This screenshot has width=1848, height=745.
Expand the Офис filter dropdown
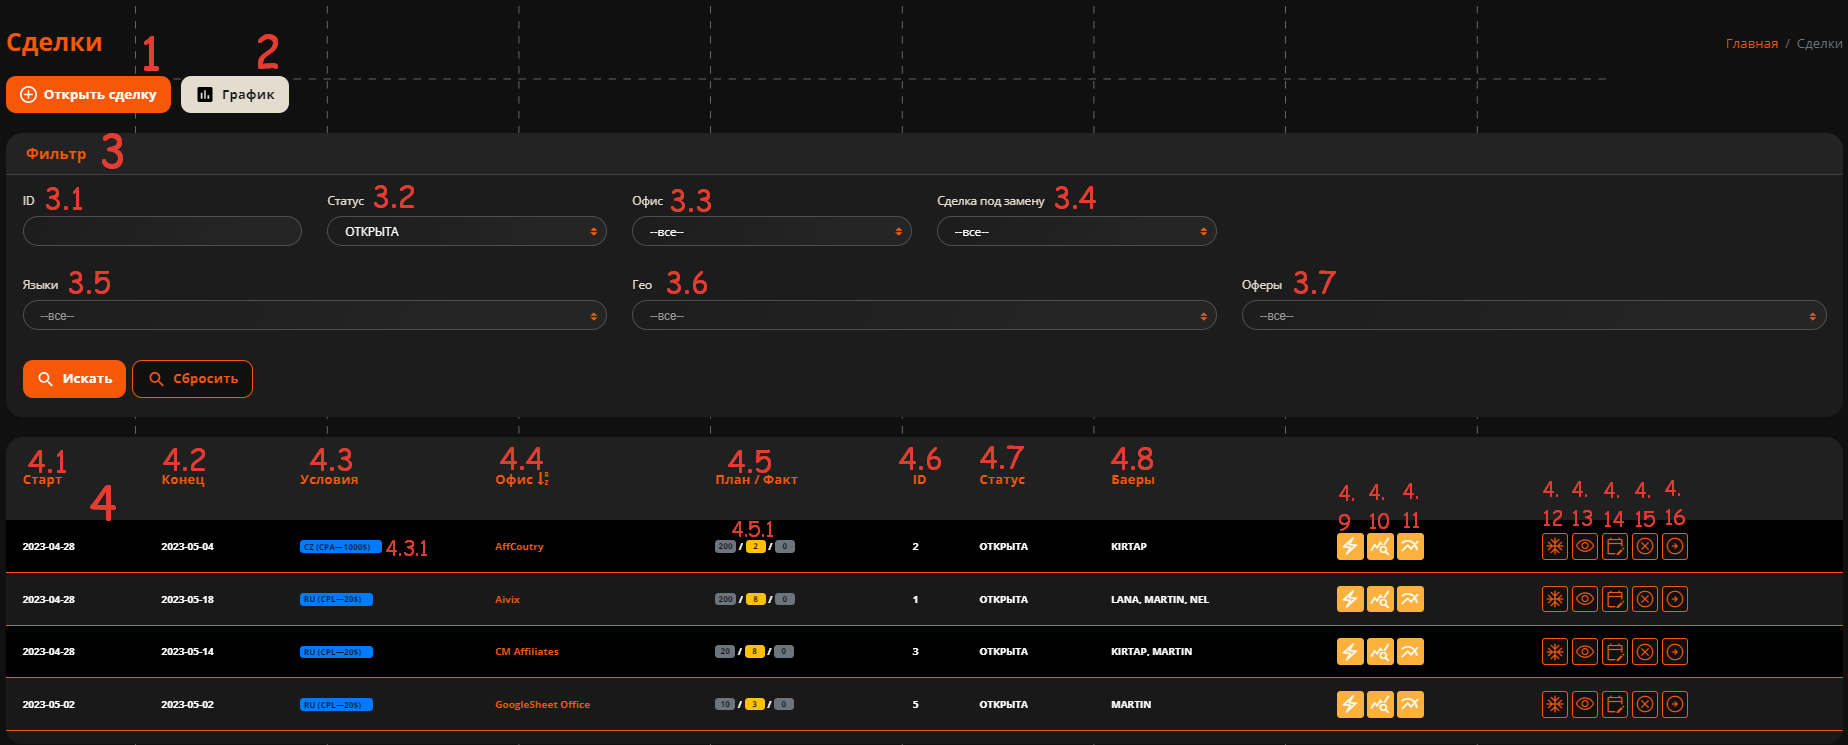pos(772,231)
